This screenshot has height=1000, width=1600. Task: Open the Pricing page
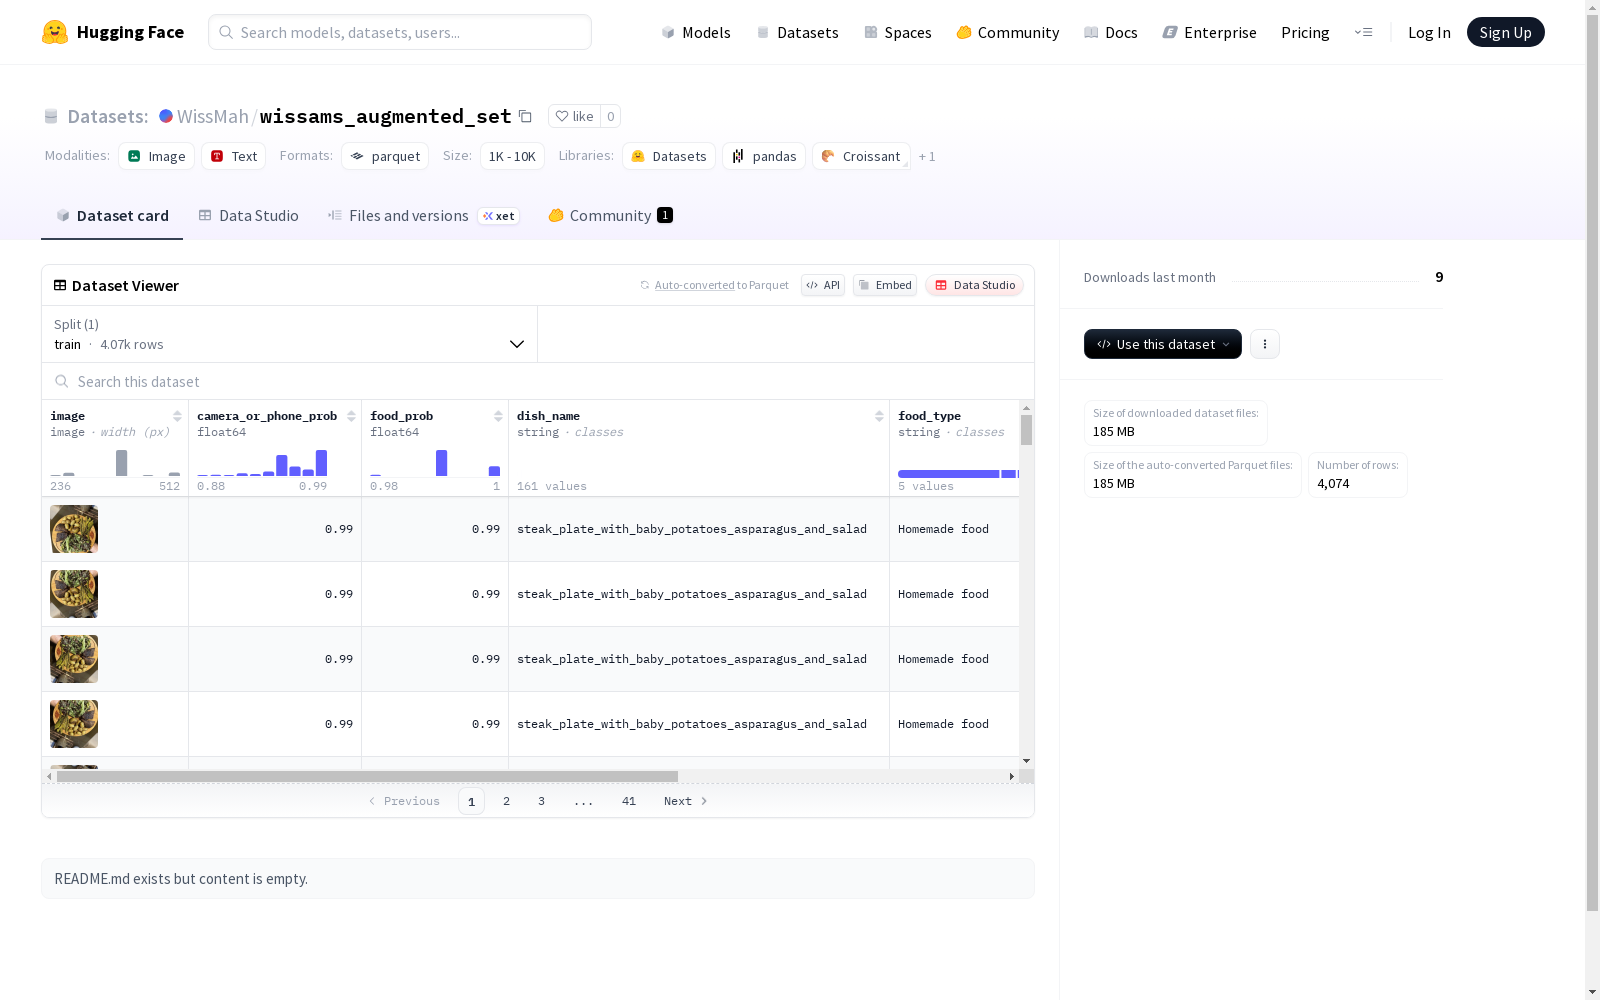click(x=1305, y=32)
